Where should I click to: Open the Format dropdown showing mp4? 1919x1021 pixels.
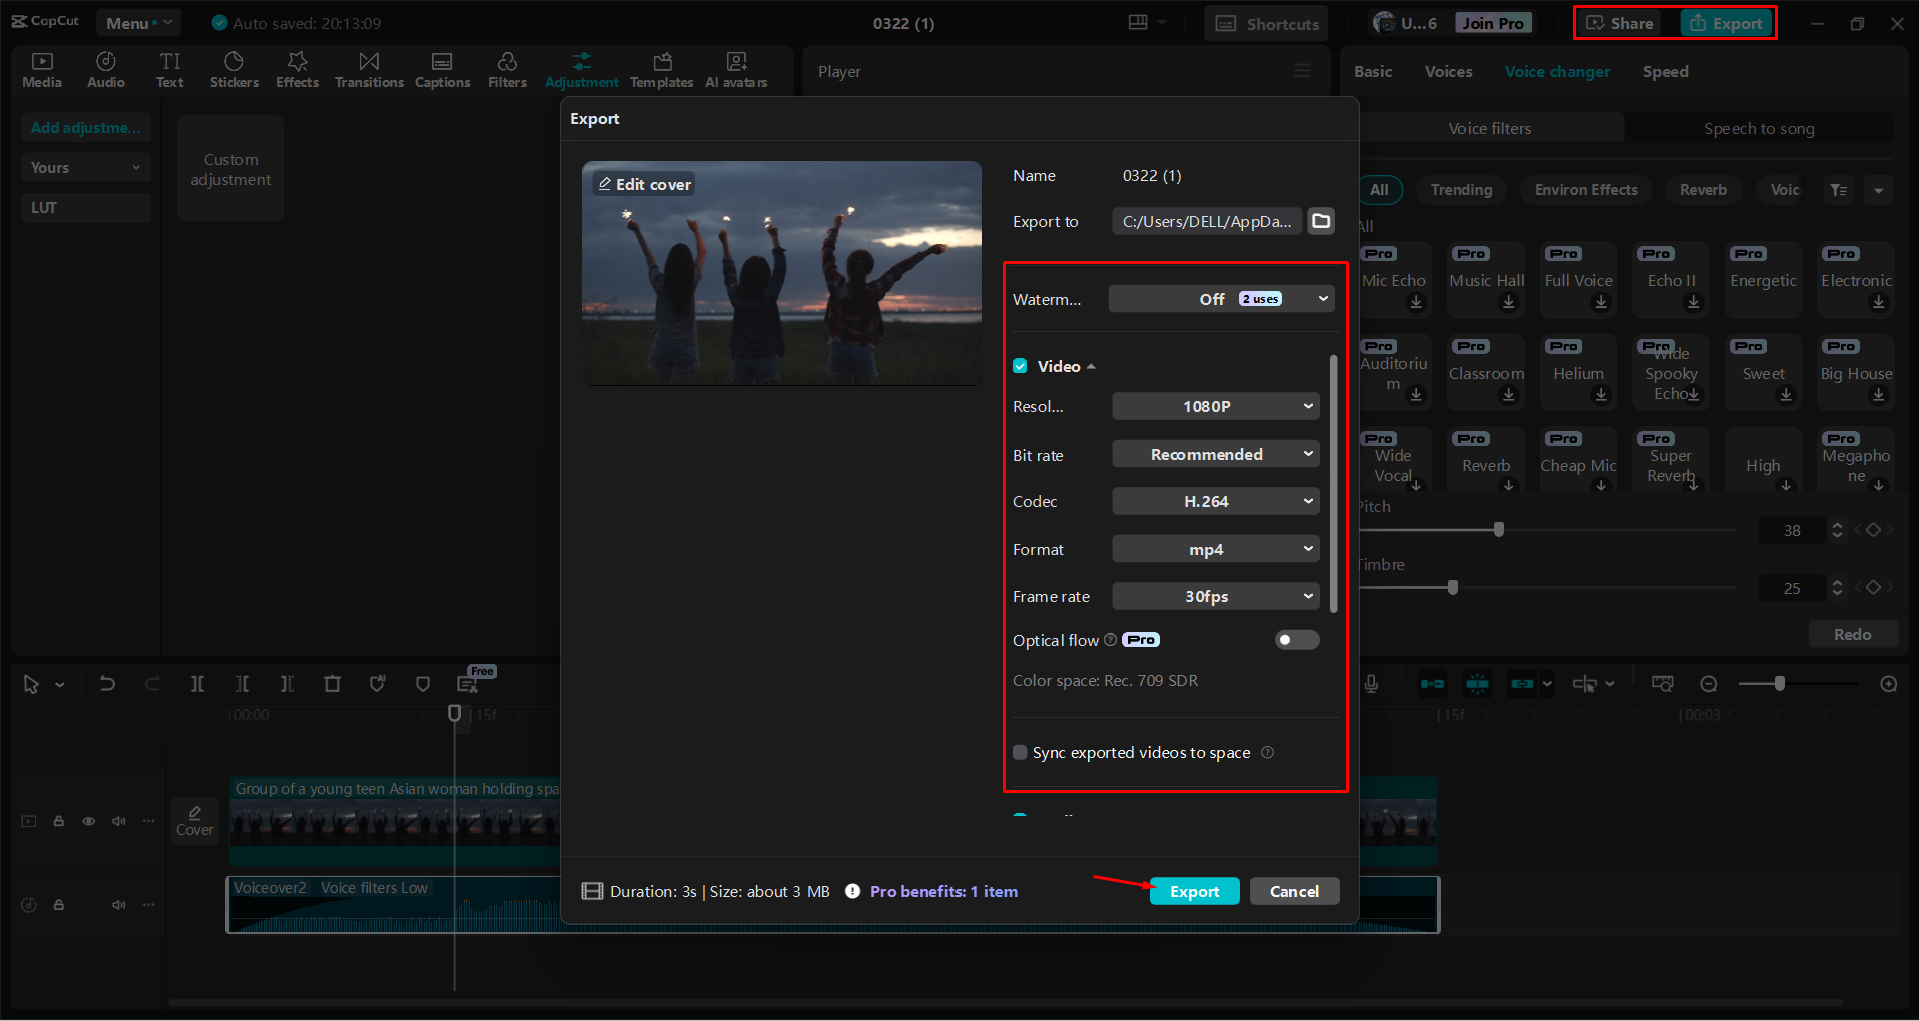pyautogui.click(x=1216, y=549)
